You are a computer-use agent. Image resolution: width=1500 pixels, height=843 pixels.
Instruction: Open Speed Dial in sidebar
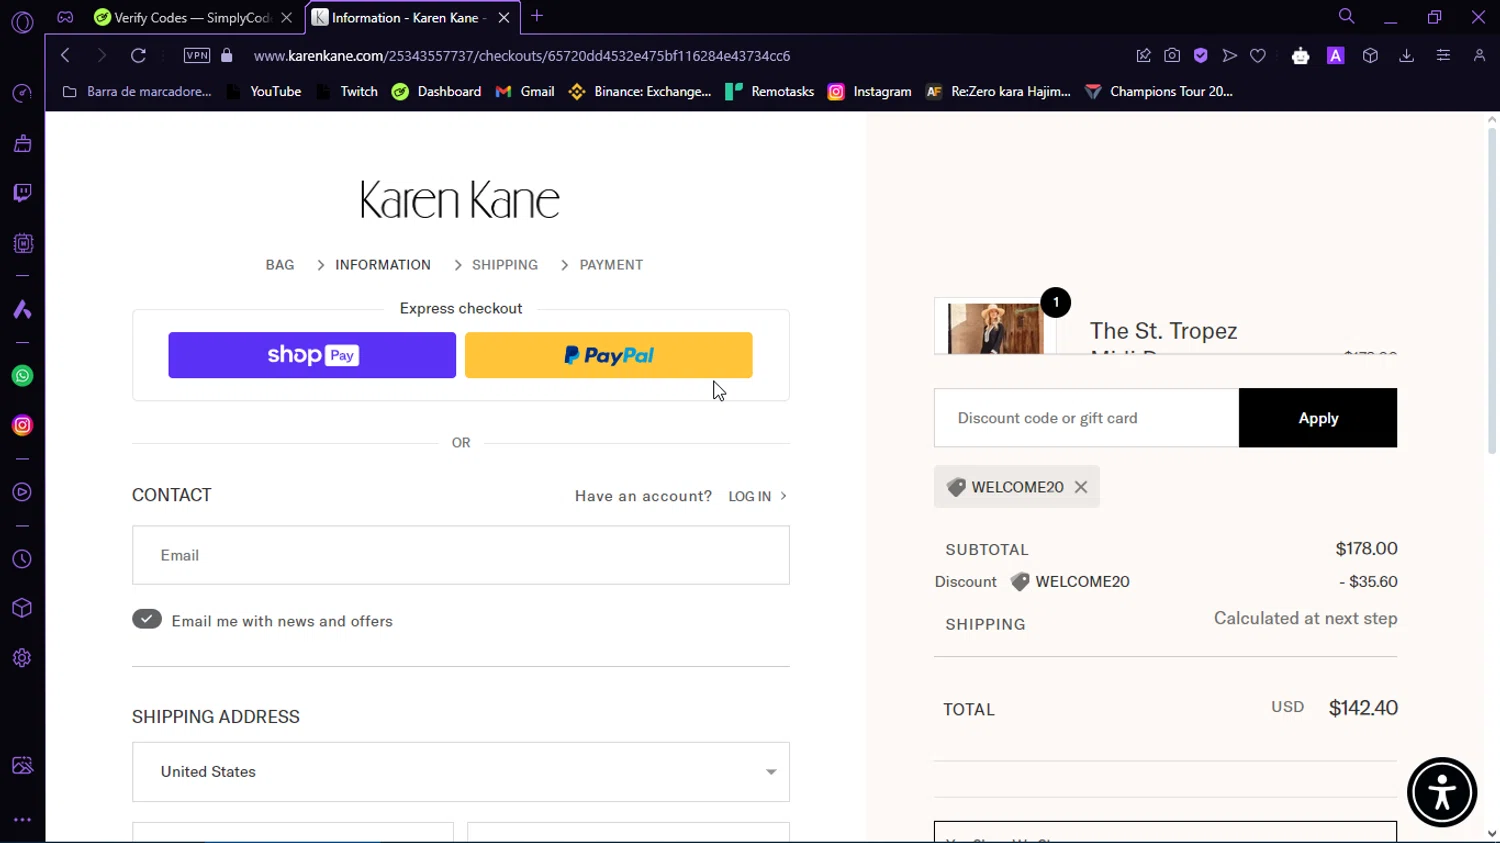point(22,94)
